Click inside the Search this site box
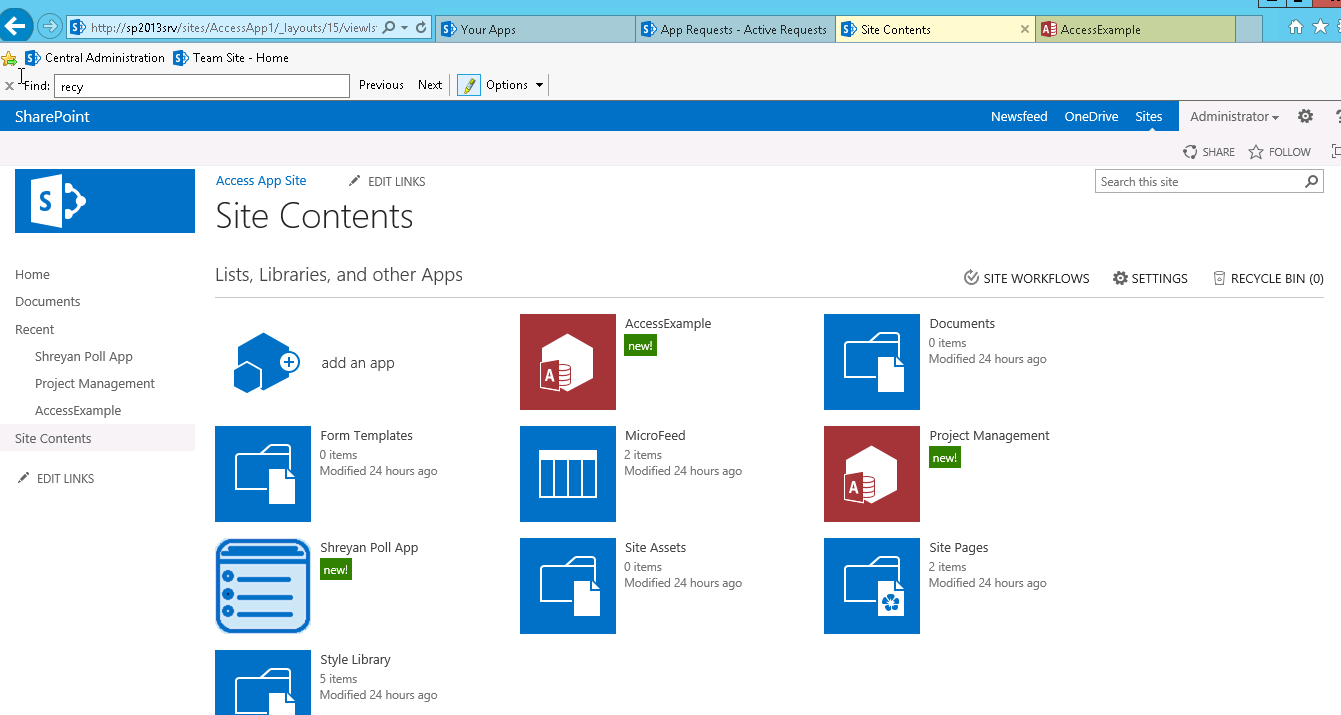 [1200, 181]
